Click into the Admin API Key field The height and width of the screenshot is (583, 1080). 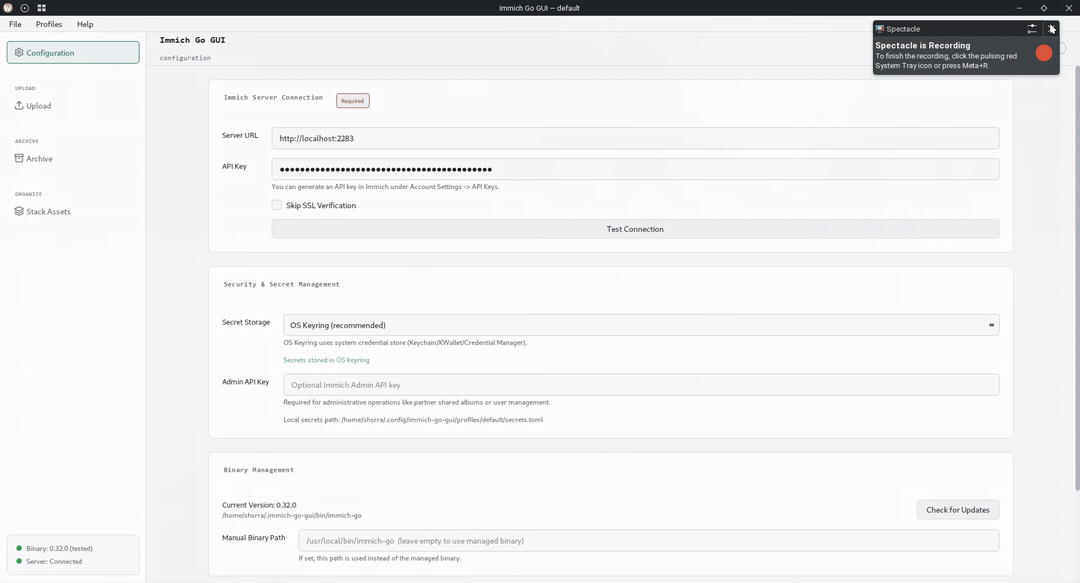point(641,385)
